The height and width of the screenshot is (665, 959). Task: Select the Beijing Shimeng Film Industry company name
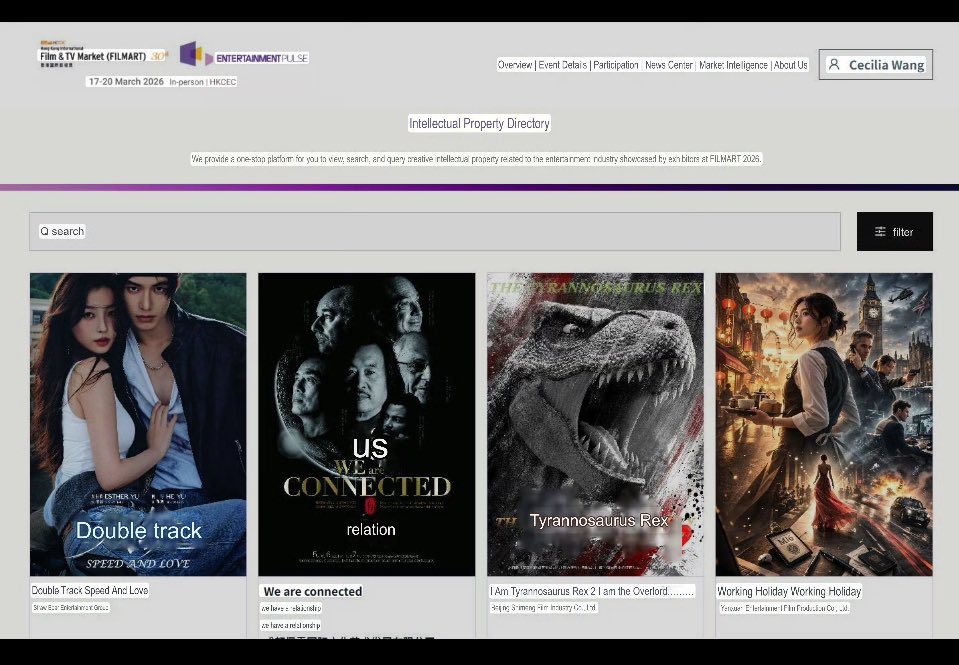pyautogui.click(x=544, y=607)
